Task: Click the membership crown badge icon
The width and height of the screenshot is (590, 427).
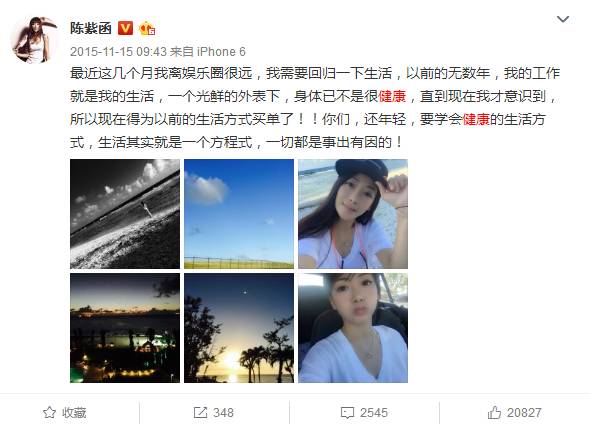Action: click(x=147, y=28)
